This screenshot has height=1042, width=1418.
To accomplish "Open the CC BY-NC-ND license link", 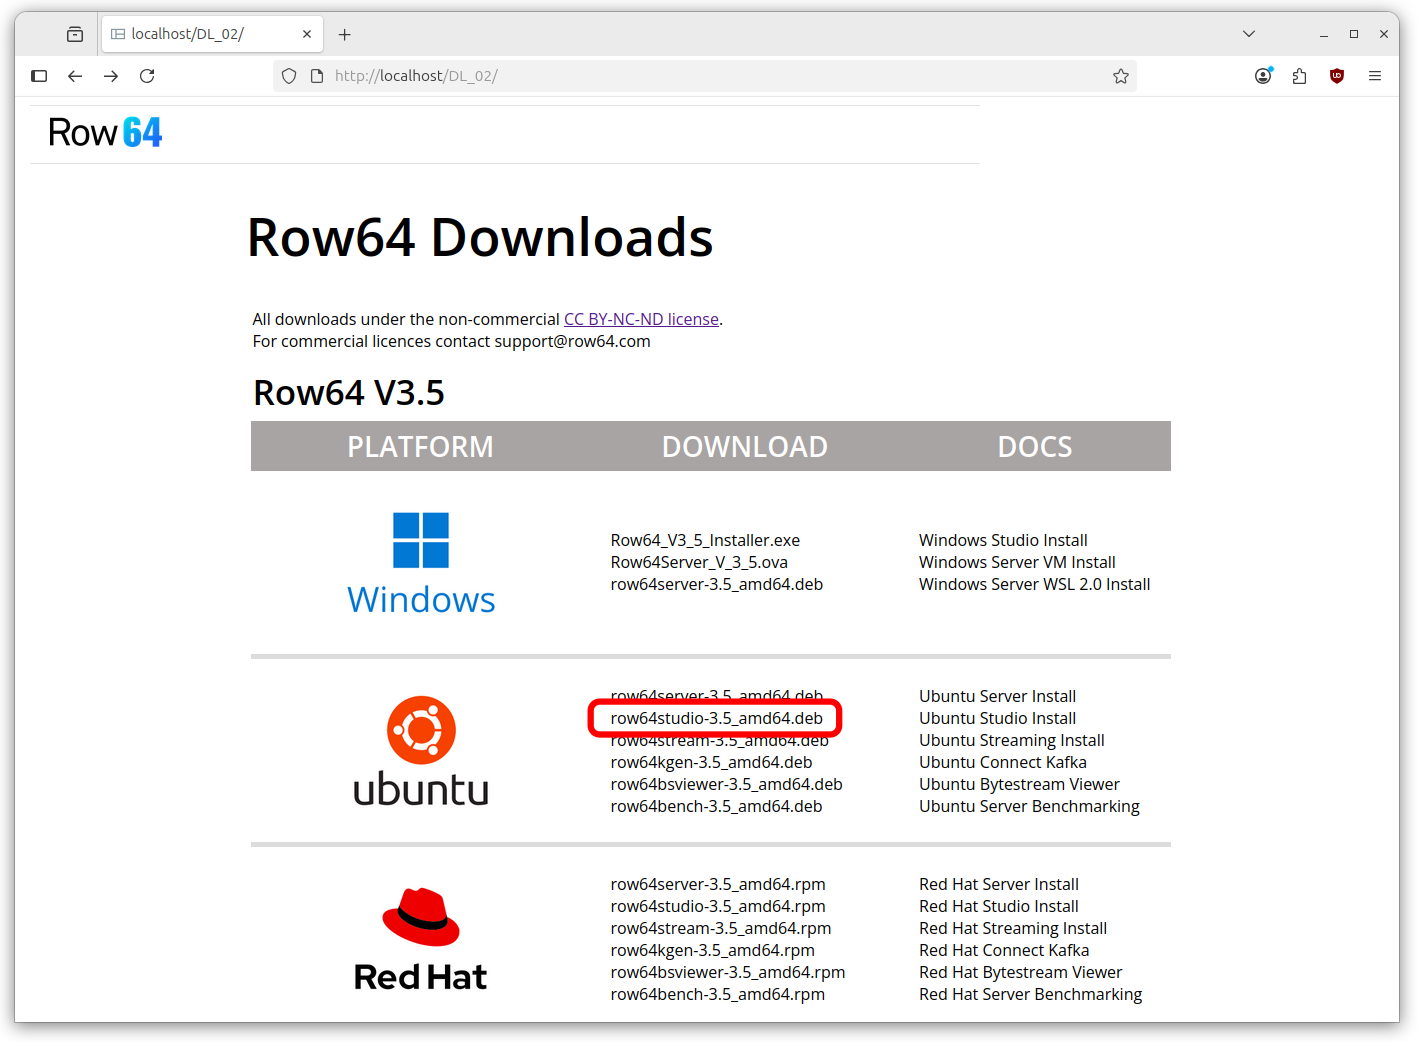I will pos(641,319).
